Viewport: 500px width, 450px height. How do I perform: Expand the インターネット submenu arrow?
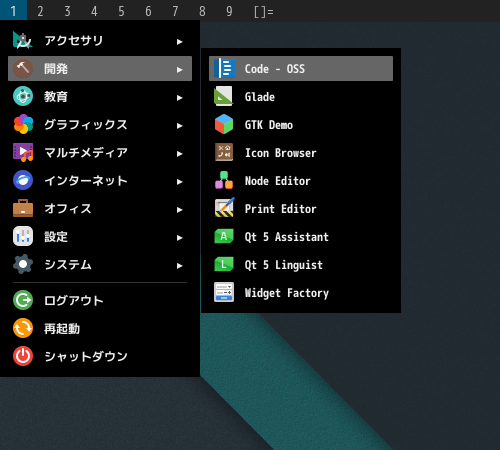[180, 182]
